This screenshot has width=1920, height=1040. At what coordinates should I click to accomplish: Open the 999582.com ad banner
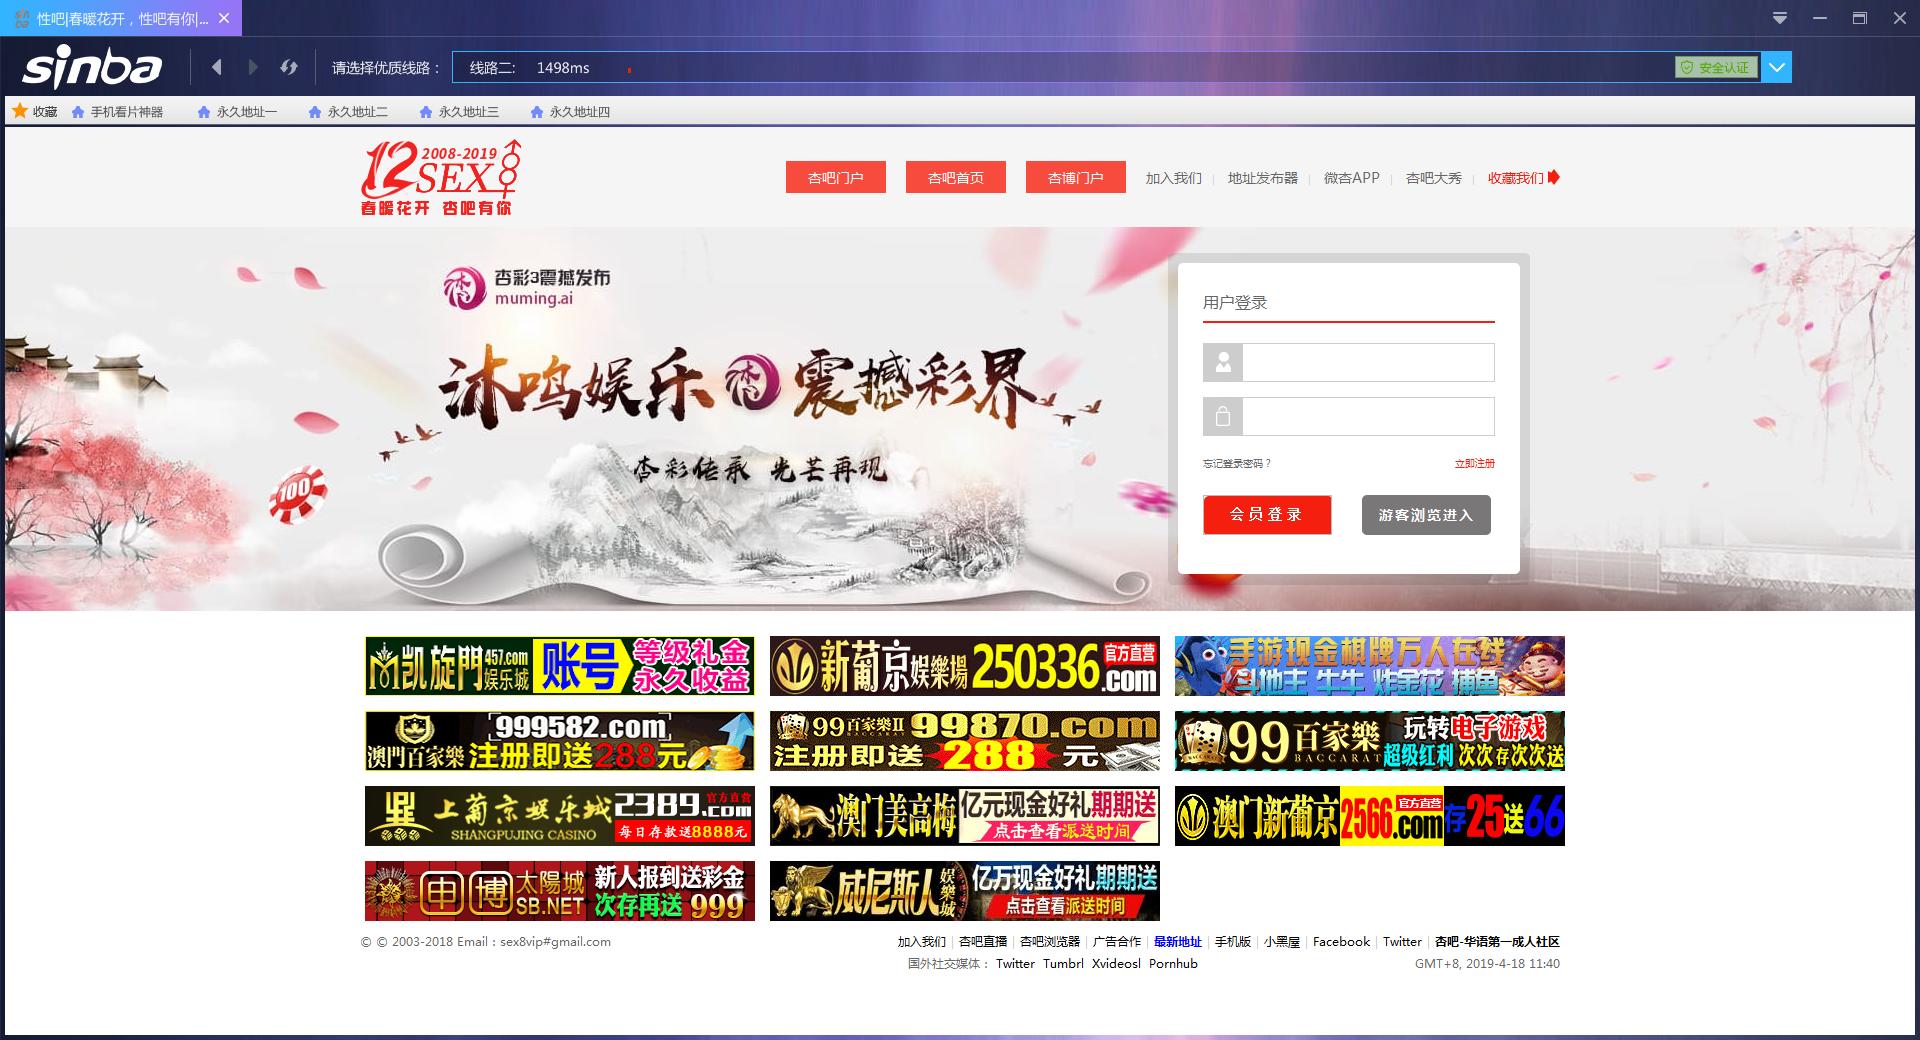tap(560, 741)
